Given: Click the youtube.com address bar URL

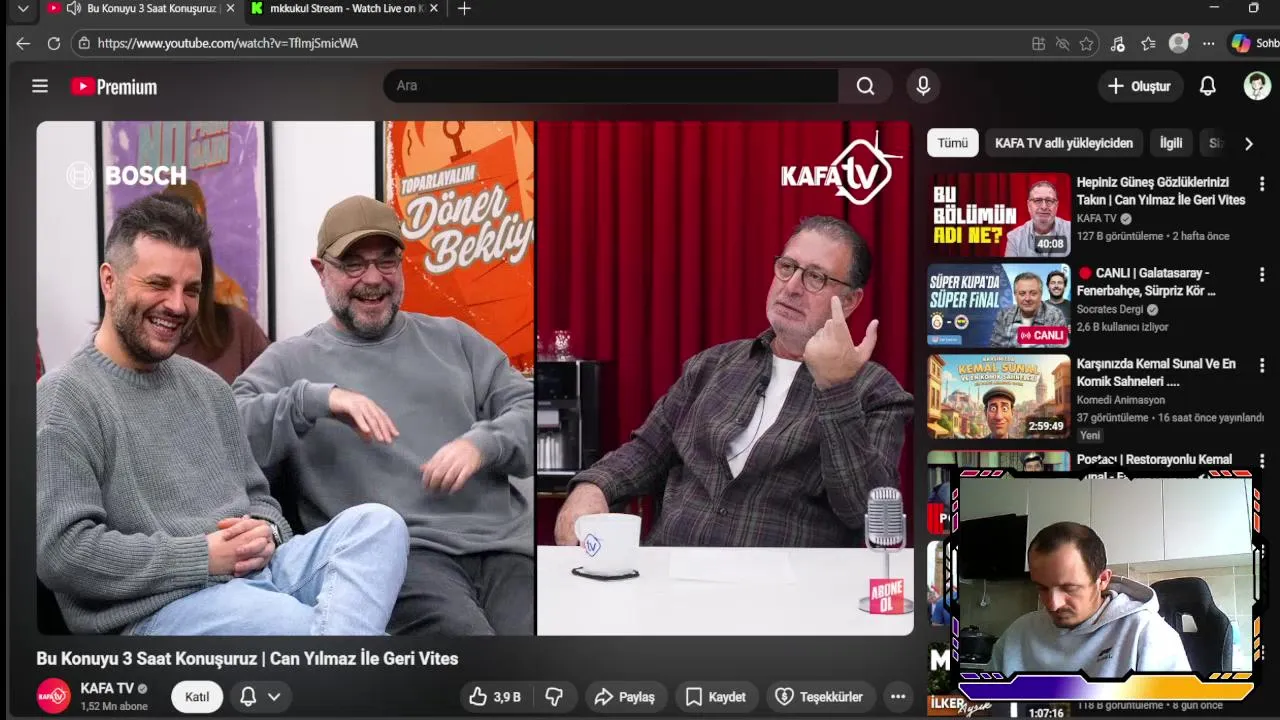Looking at the screenshot, I should (228, 43).
